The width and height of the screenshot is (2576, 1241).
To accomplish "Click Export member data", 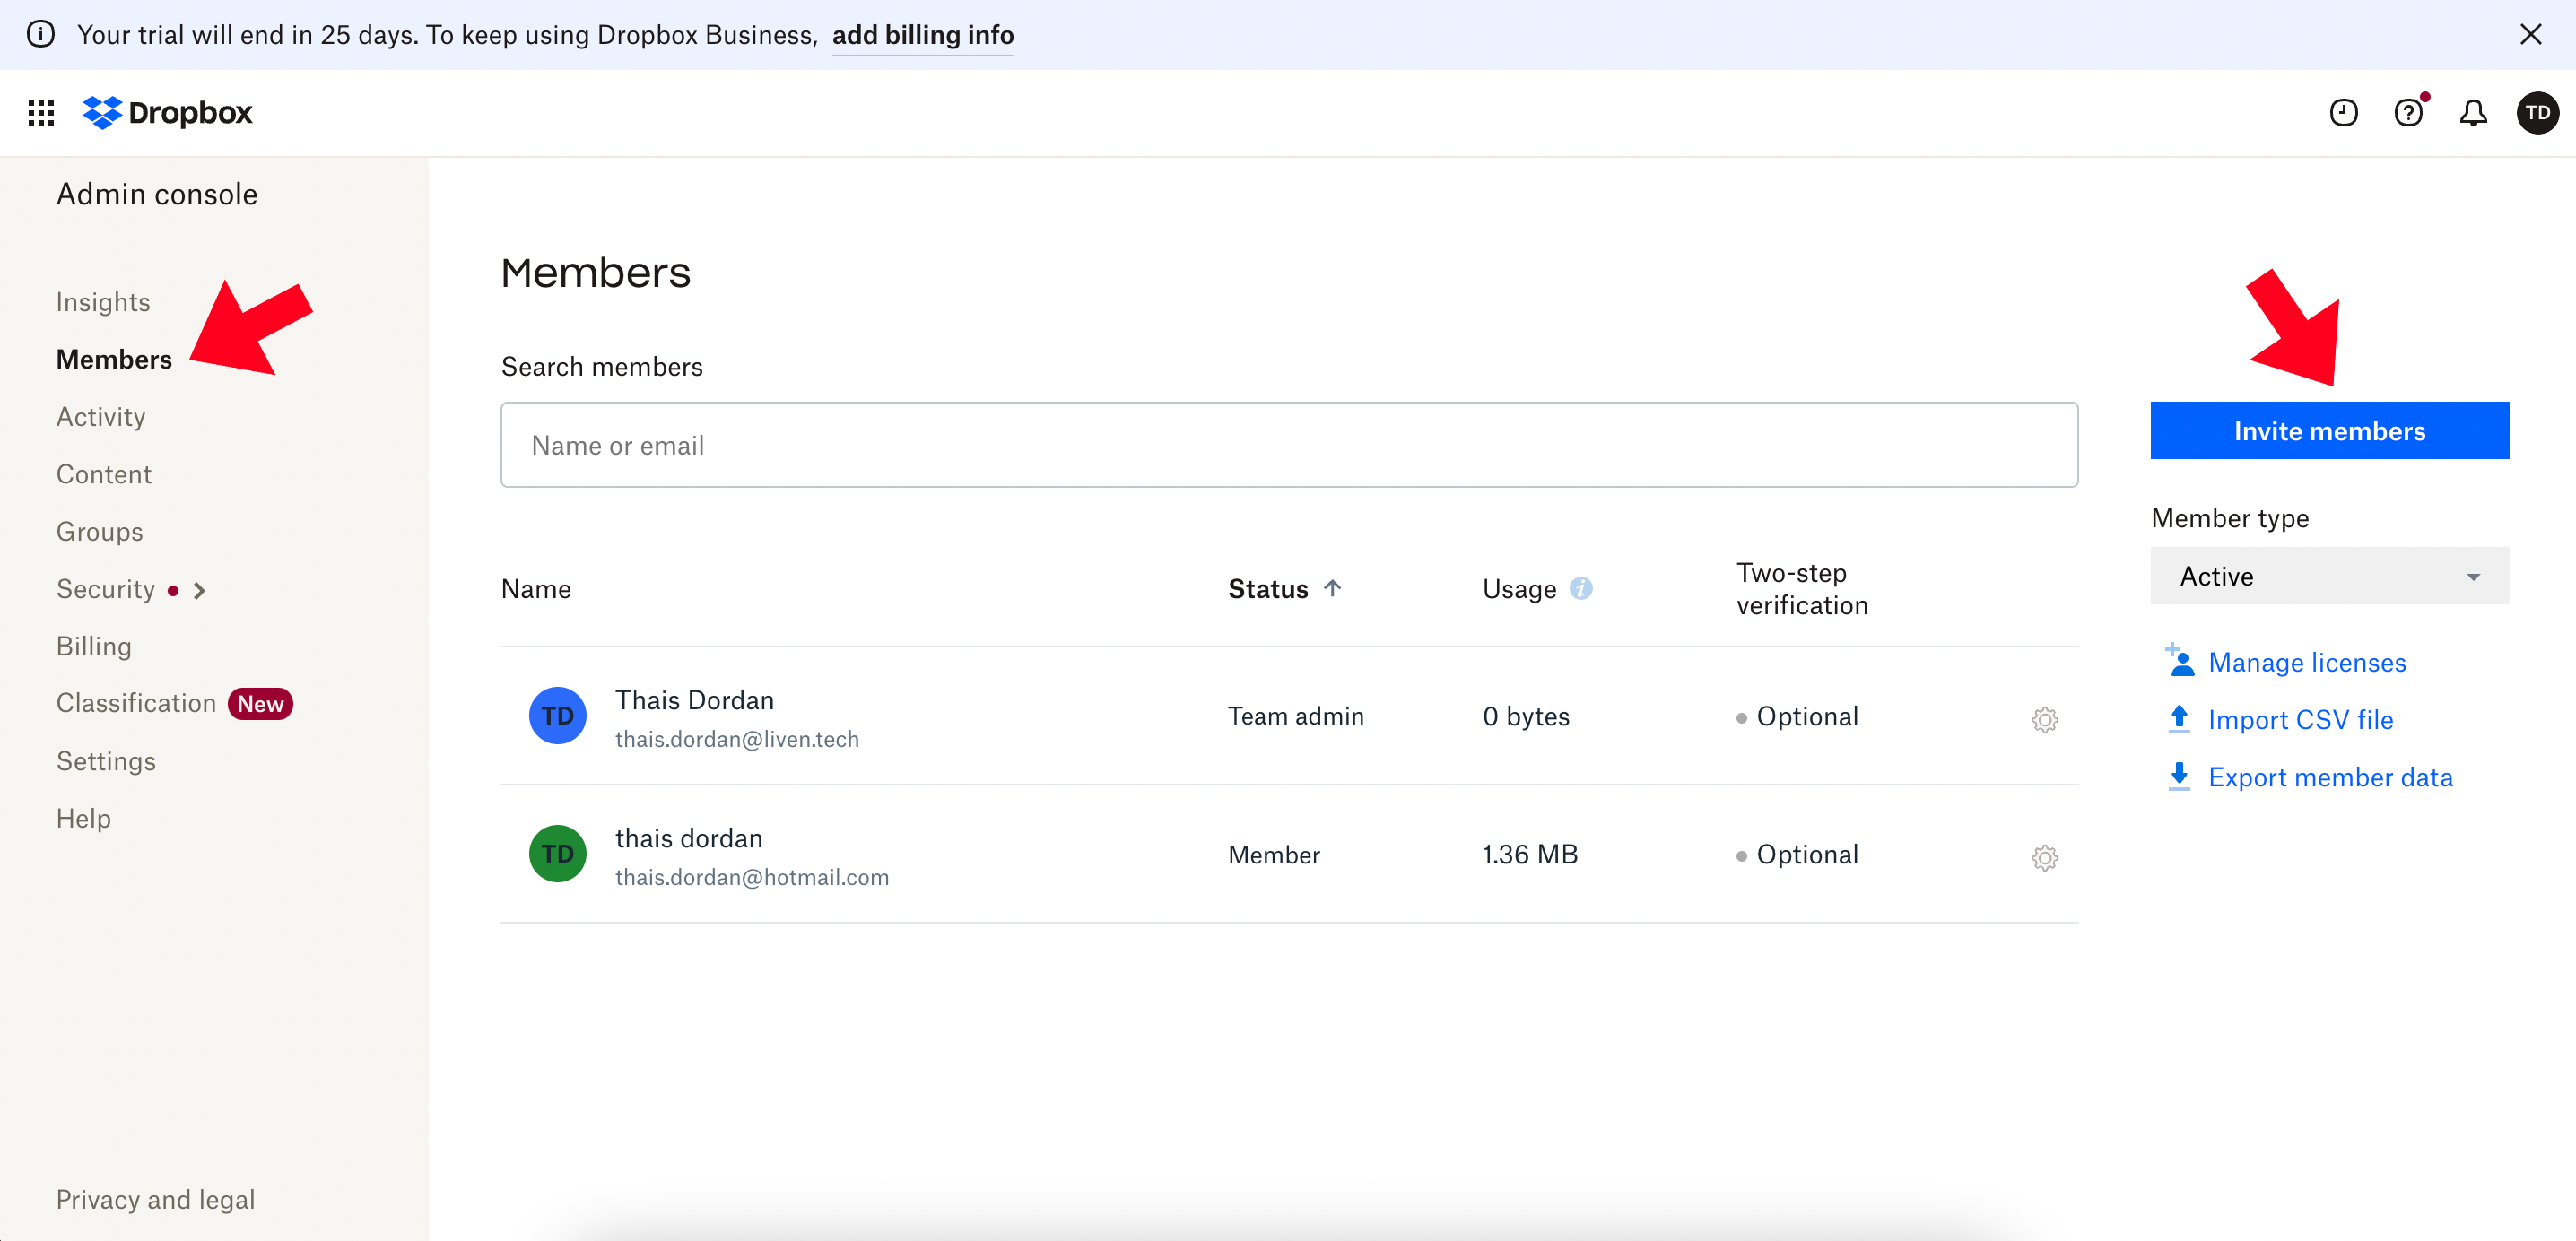I will point(2329,777).
